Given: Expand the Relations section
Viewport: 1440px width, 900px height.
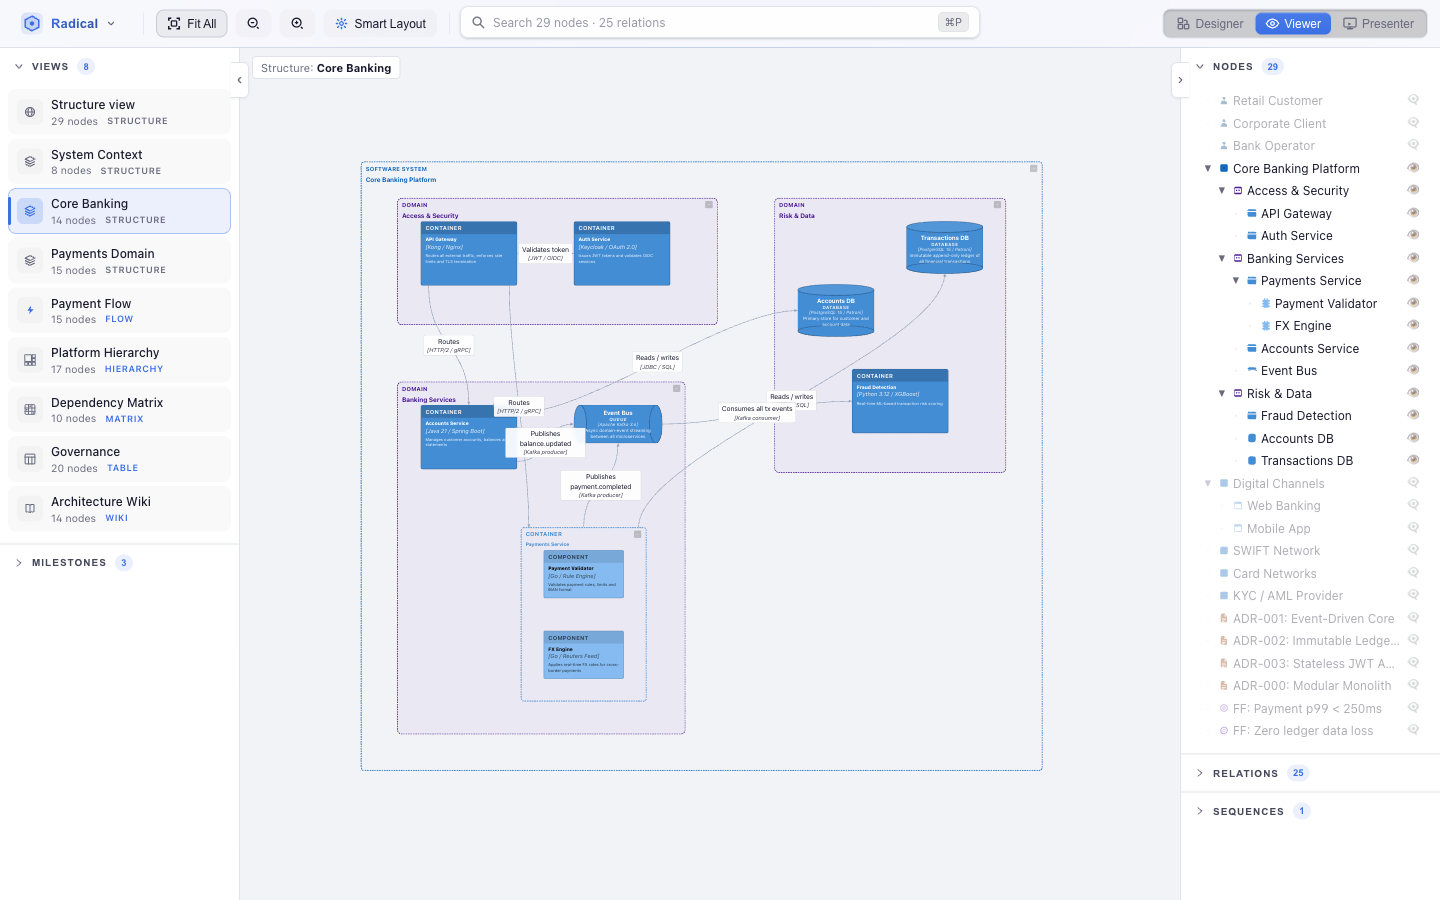Looking at the screenshot, I should coord(1200,773).
